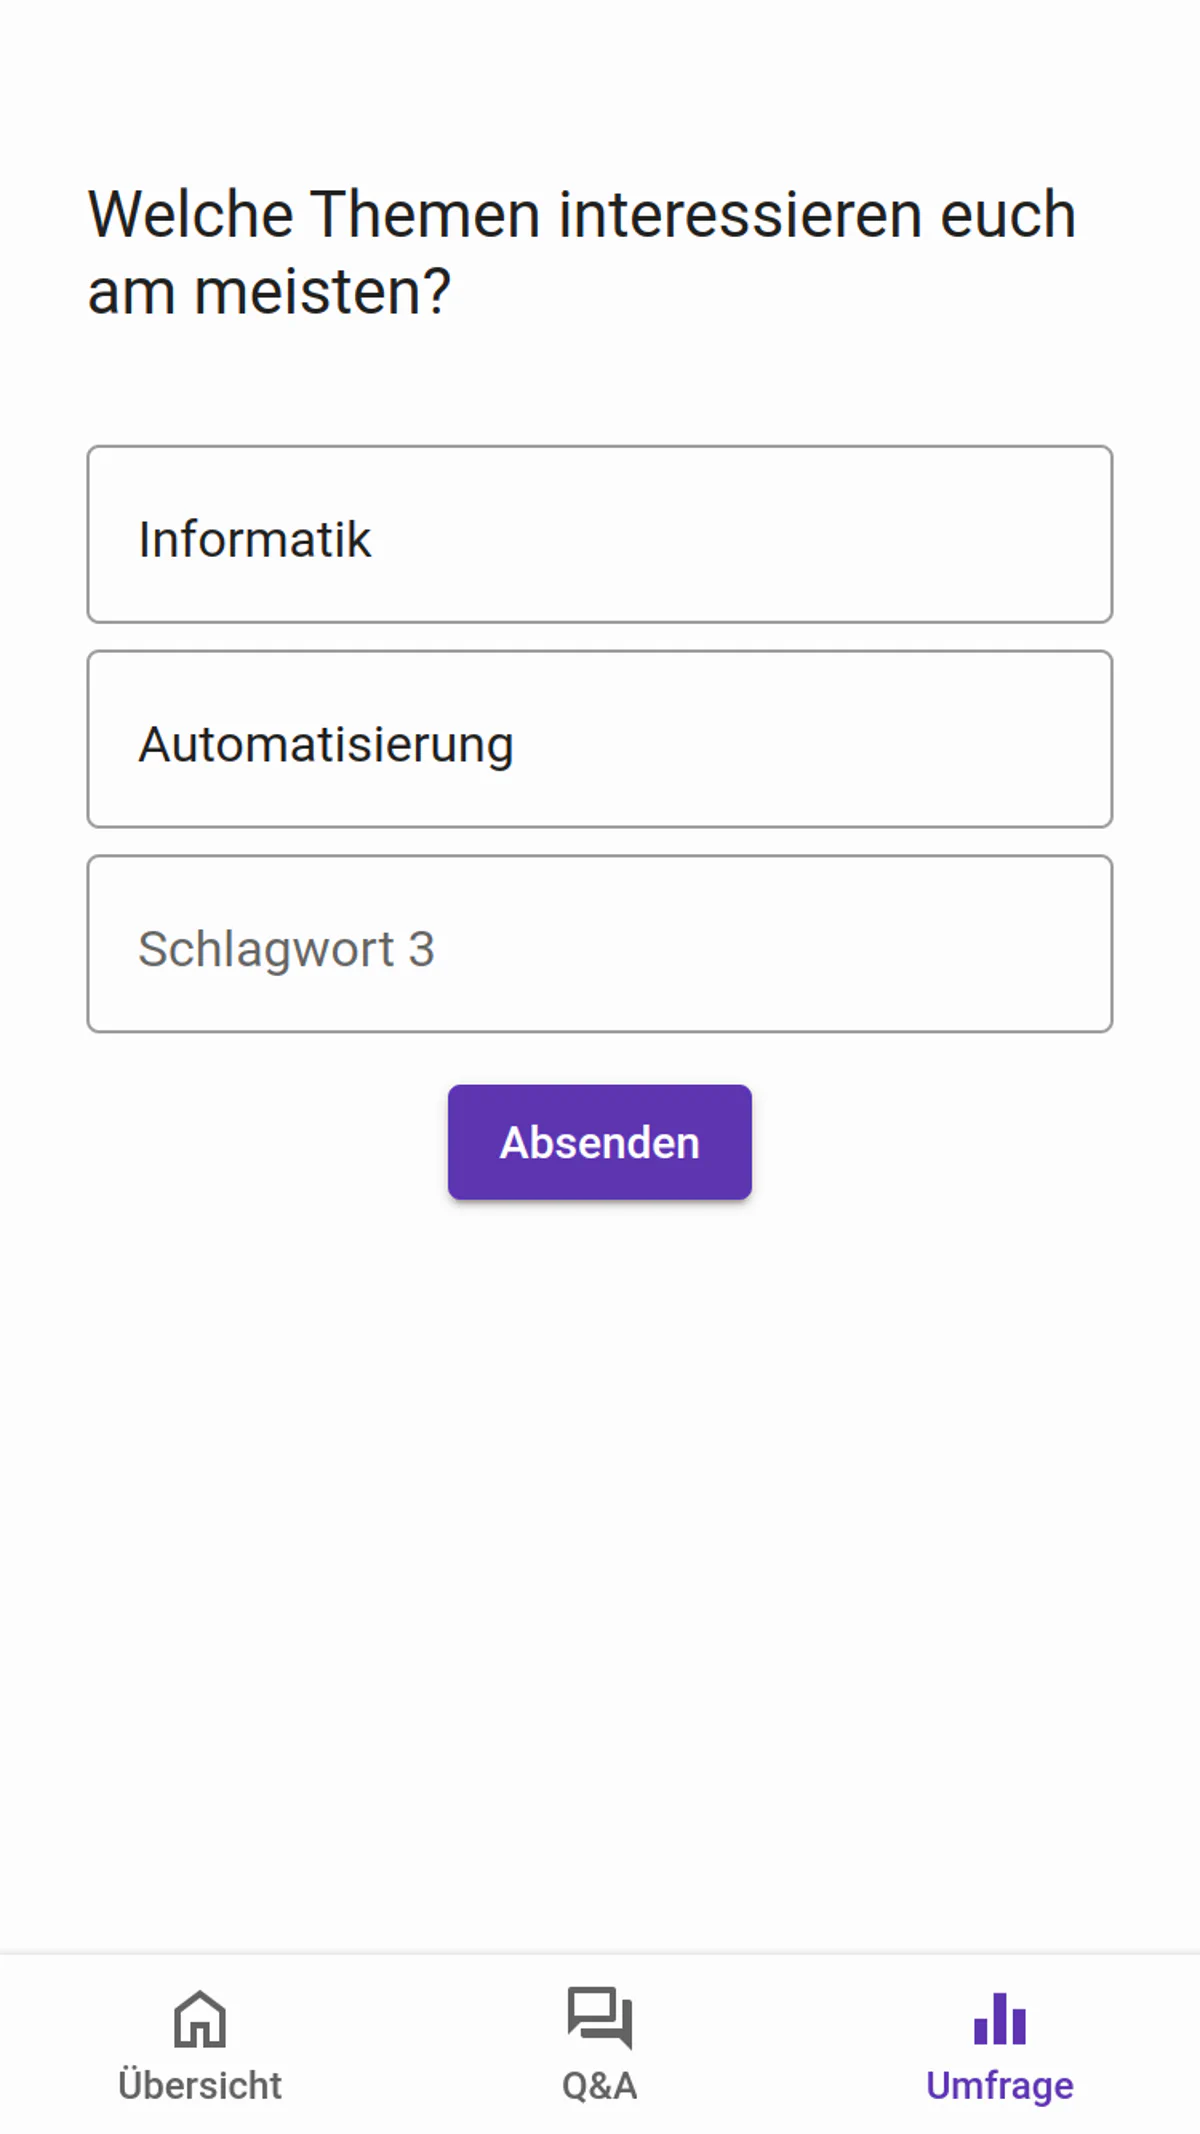This screenshot has width=1200, height=2134.
Task: Click the "Welche Themen interessieren euch" heading line
Action: coord(582,215)
